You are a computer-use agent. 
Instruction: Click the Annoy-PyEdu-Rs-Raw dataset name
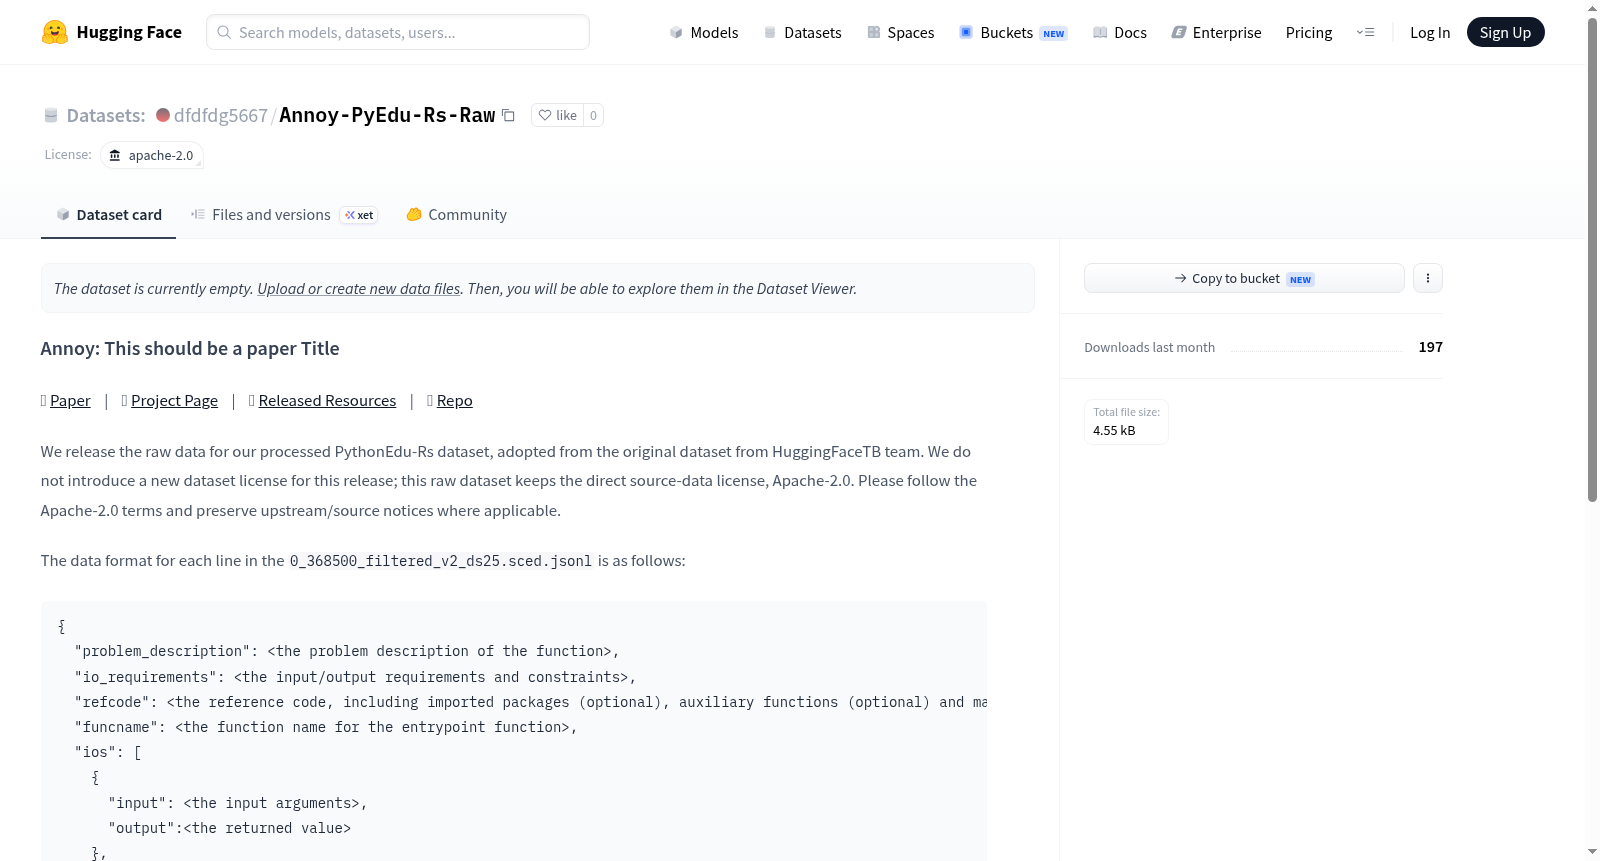pos(387,115)
